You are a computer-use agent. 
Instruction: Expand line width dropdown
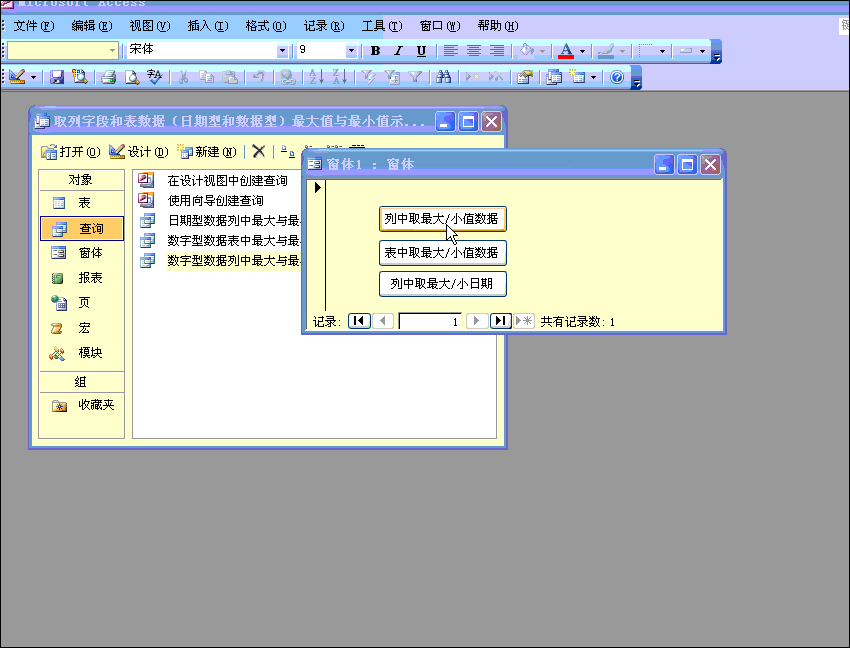(x=662, y=52)
